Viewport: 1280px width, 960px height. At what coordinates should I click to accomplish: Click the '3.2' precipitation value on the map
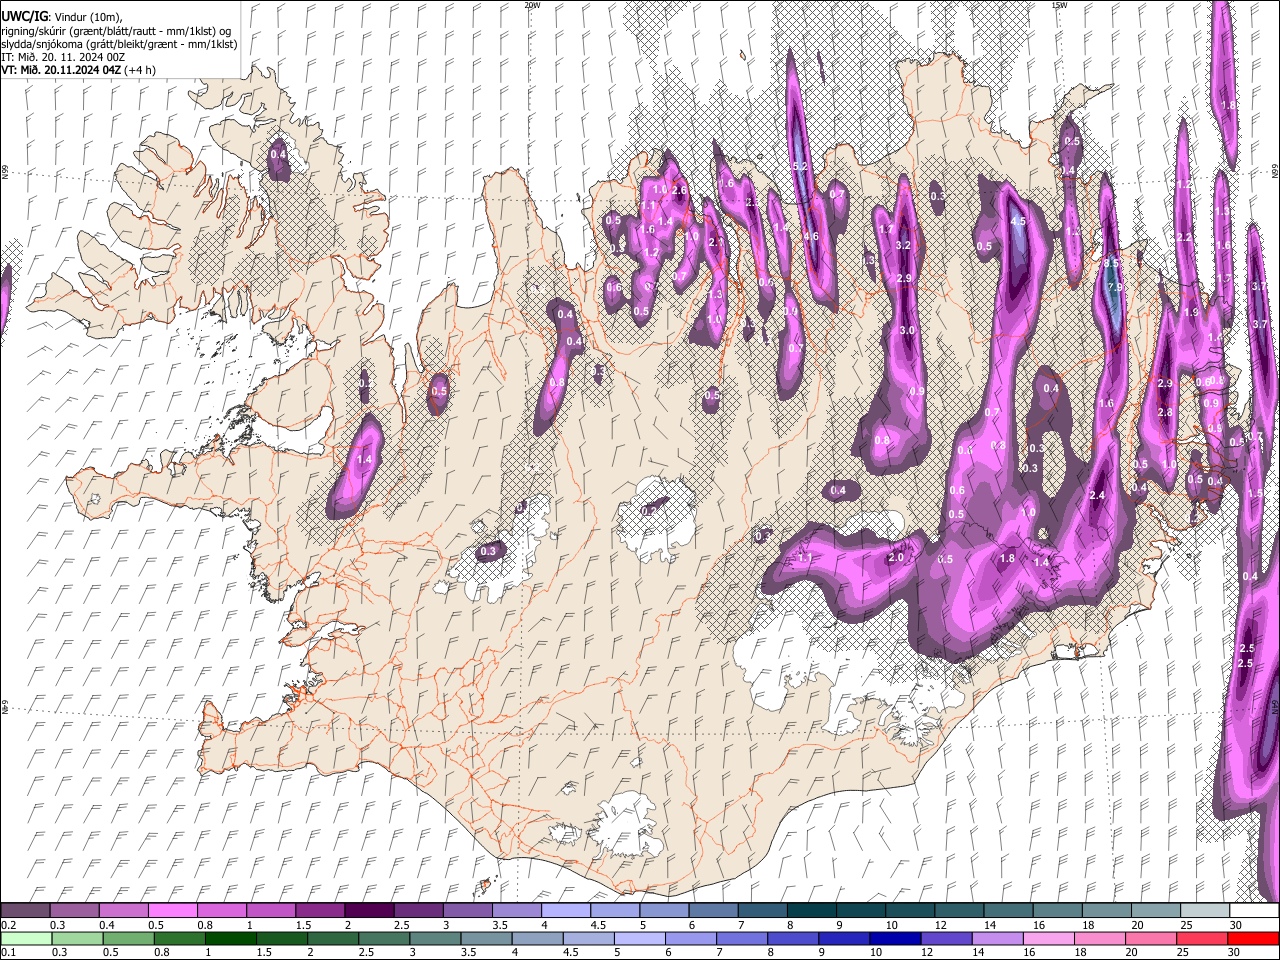(x=903, y=245)
